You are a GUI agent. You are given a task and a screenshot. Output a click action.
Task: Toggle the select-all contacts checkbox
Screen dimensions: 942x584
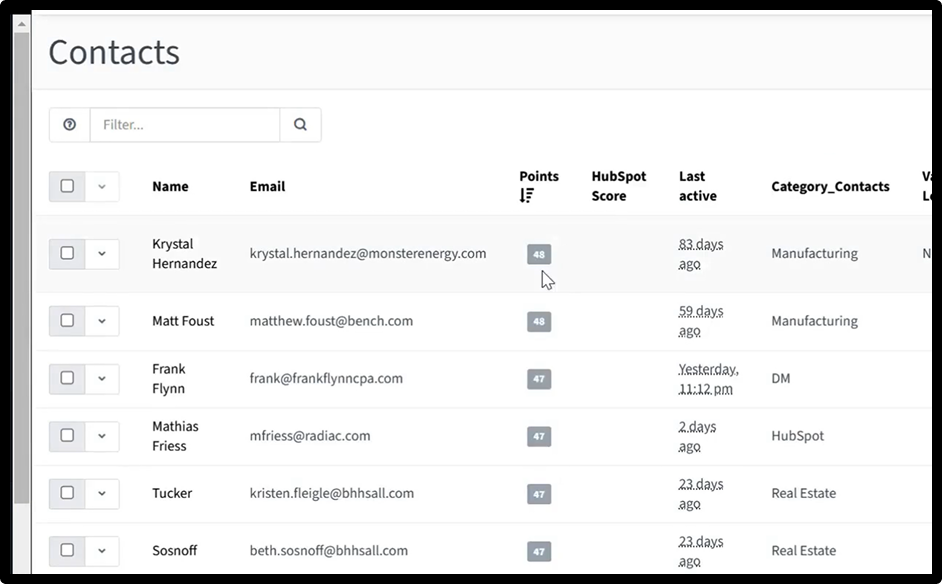coord(67,186)
